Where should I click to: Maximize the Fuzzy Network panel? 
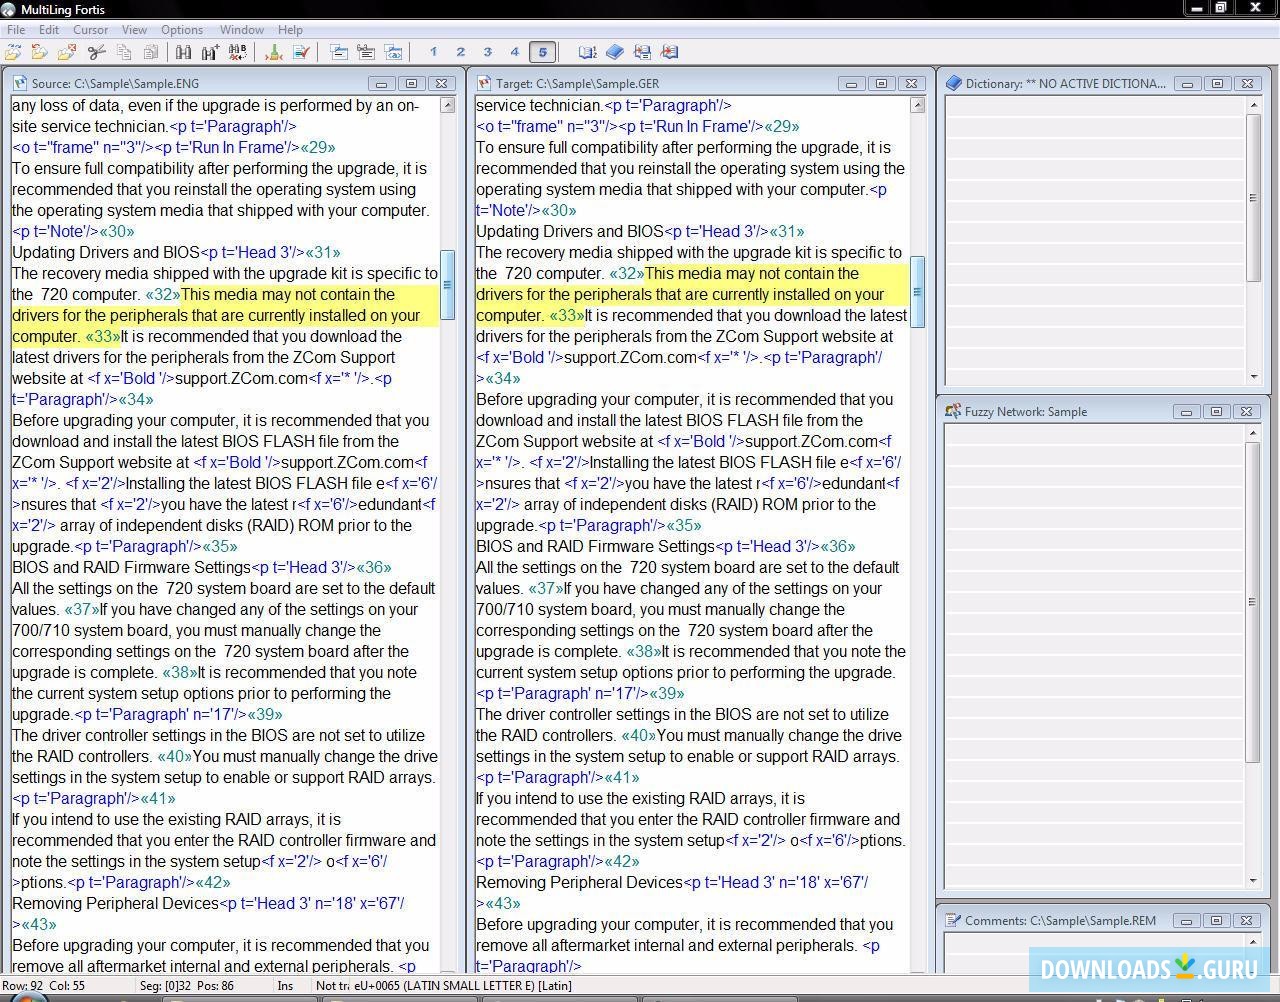[x=1216, y=411]
